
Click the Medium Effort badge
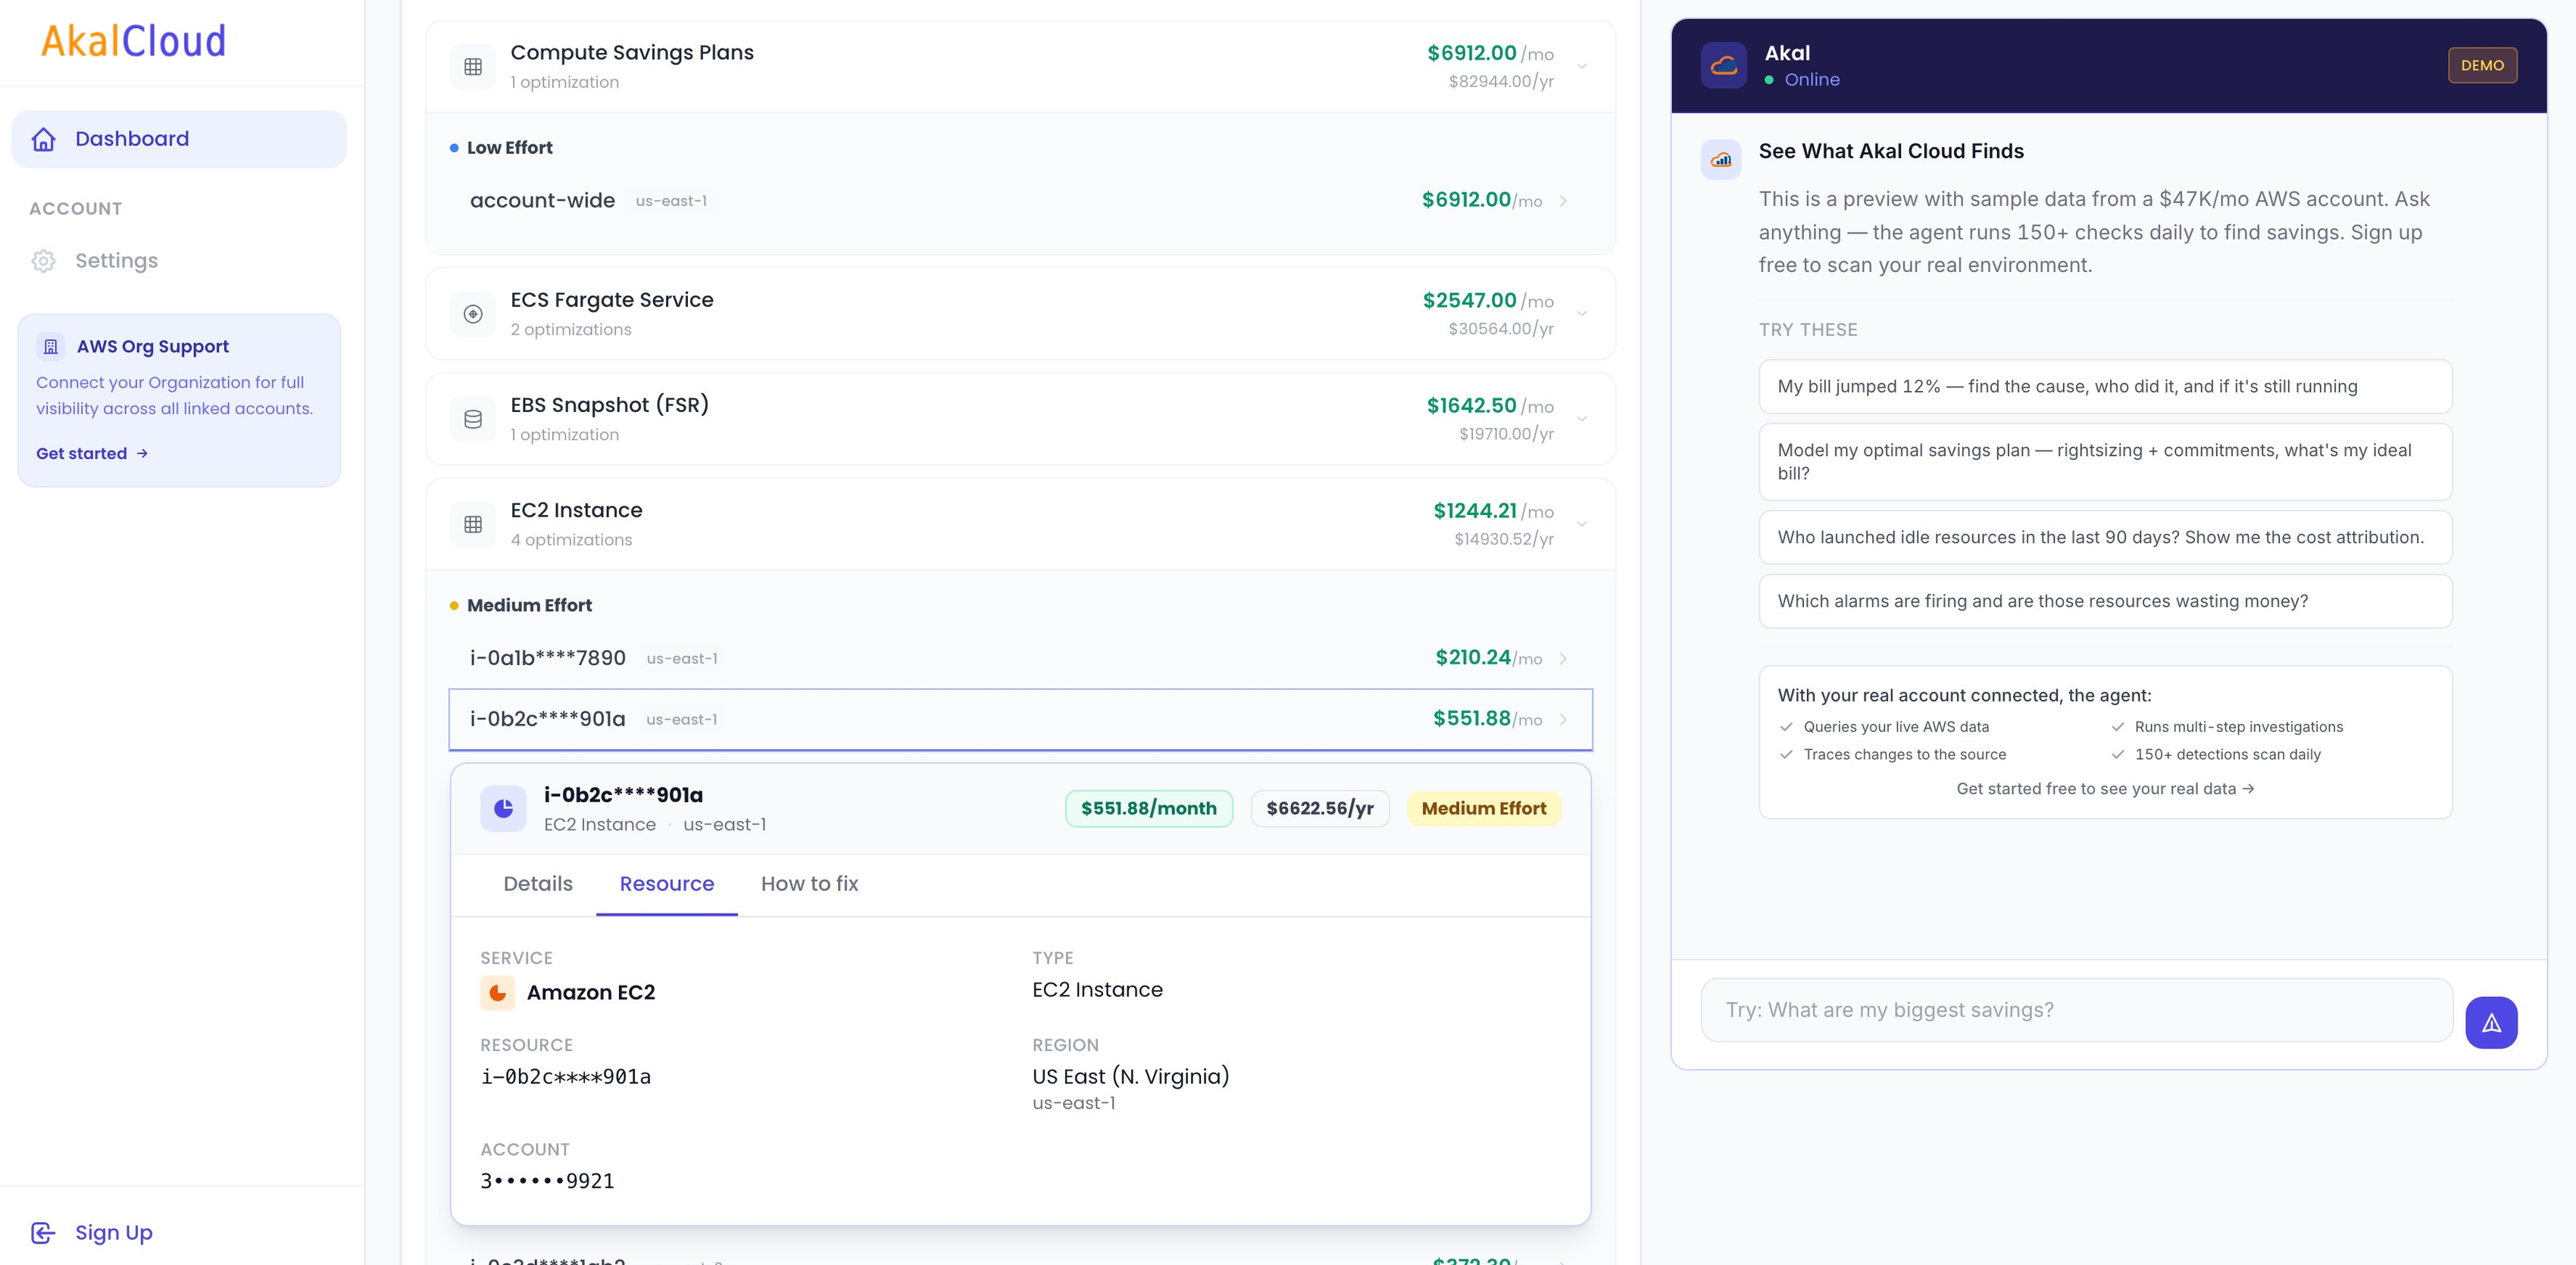(x=1484, y=808)
